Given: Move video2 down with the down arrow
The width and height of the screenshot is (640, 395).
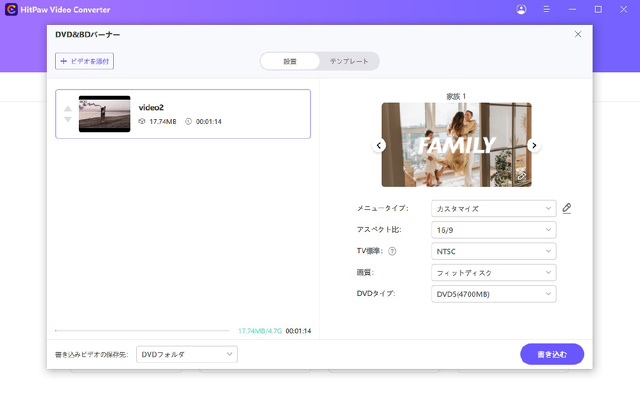Looking at the screenshot, I should coord(68,119).
